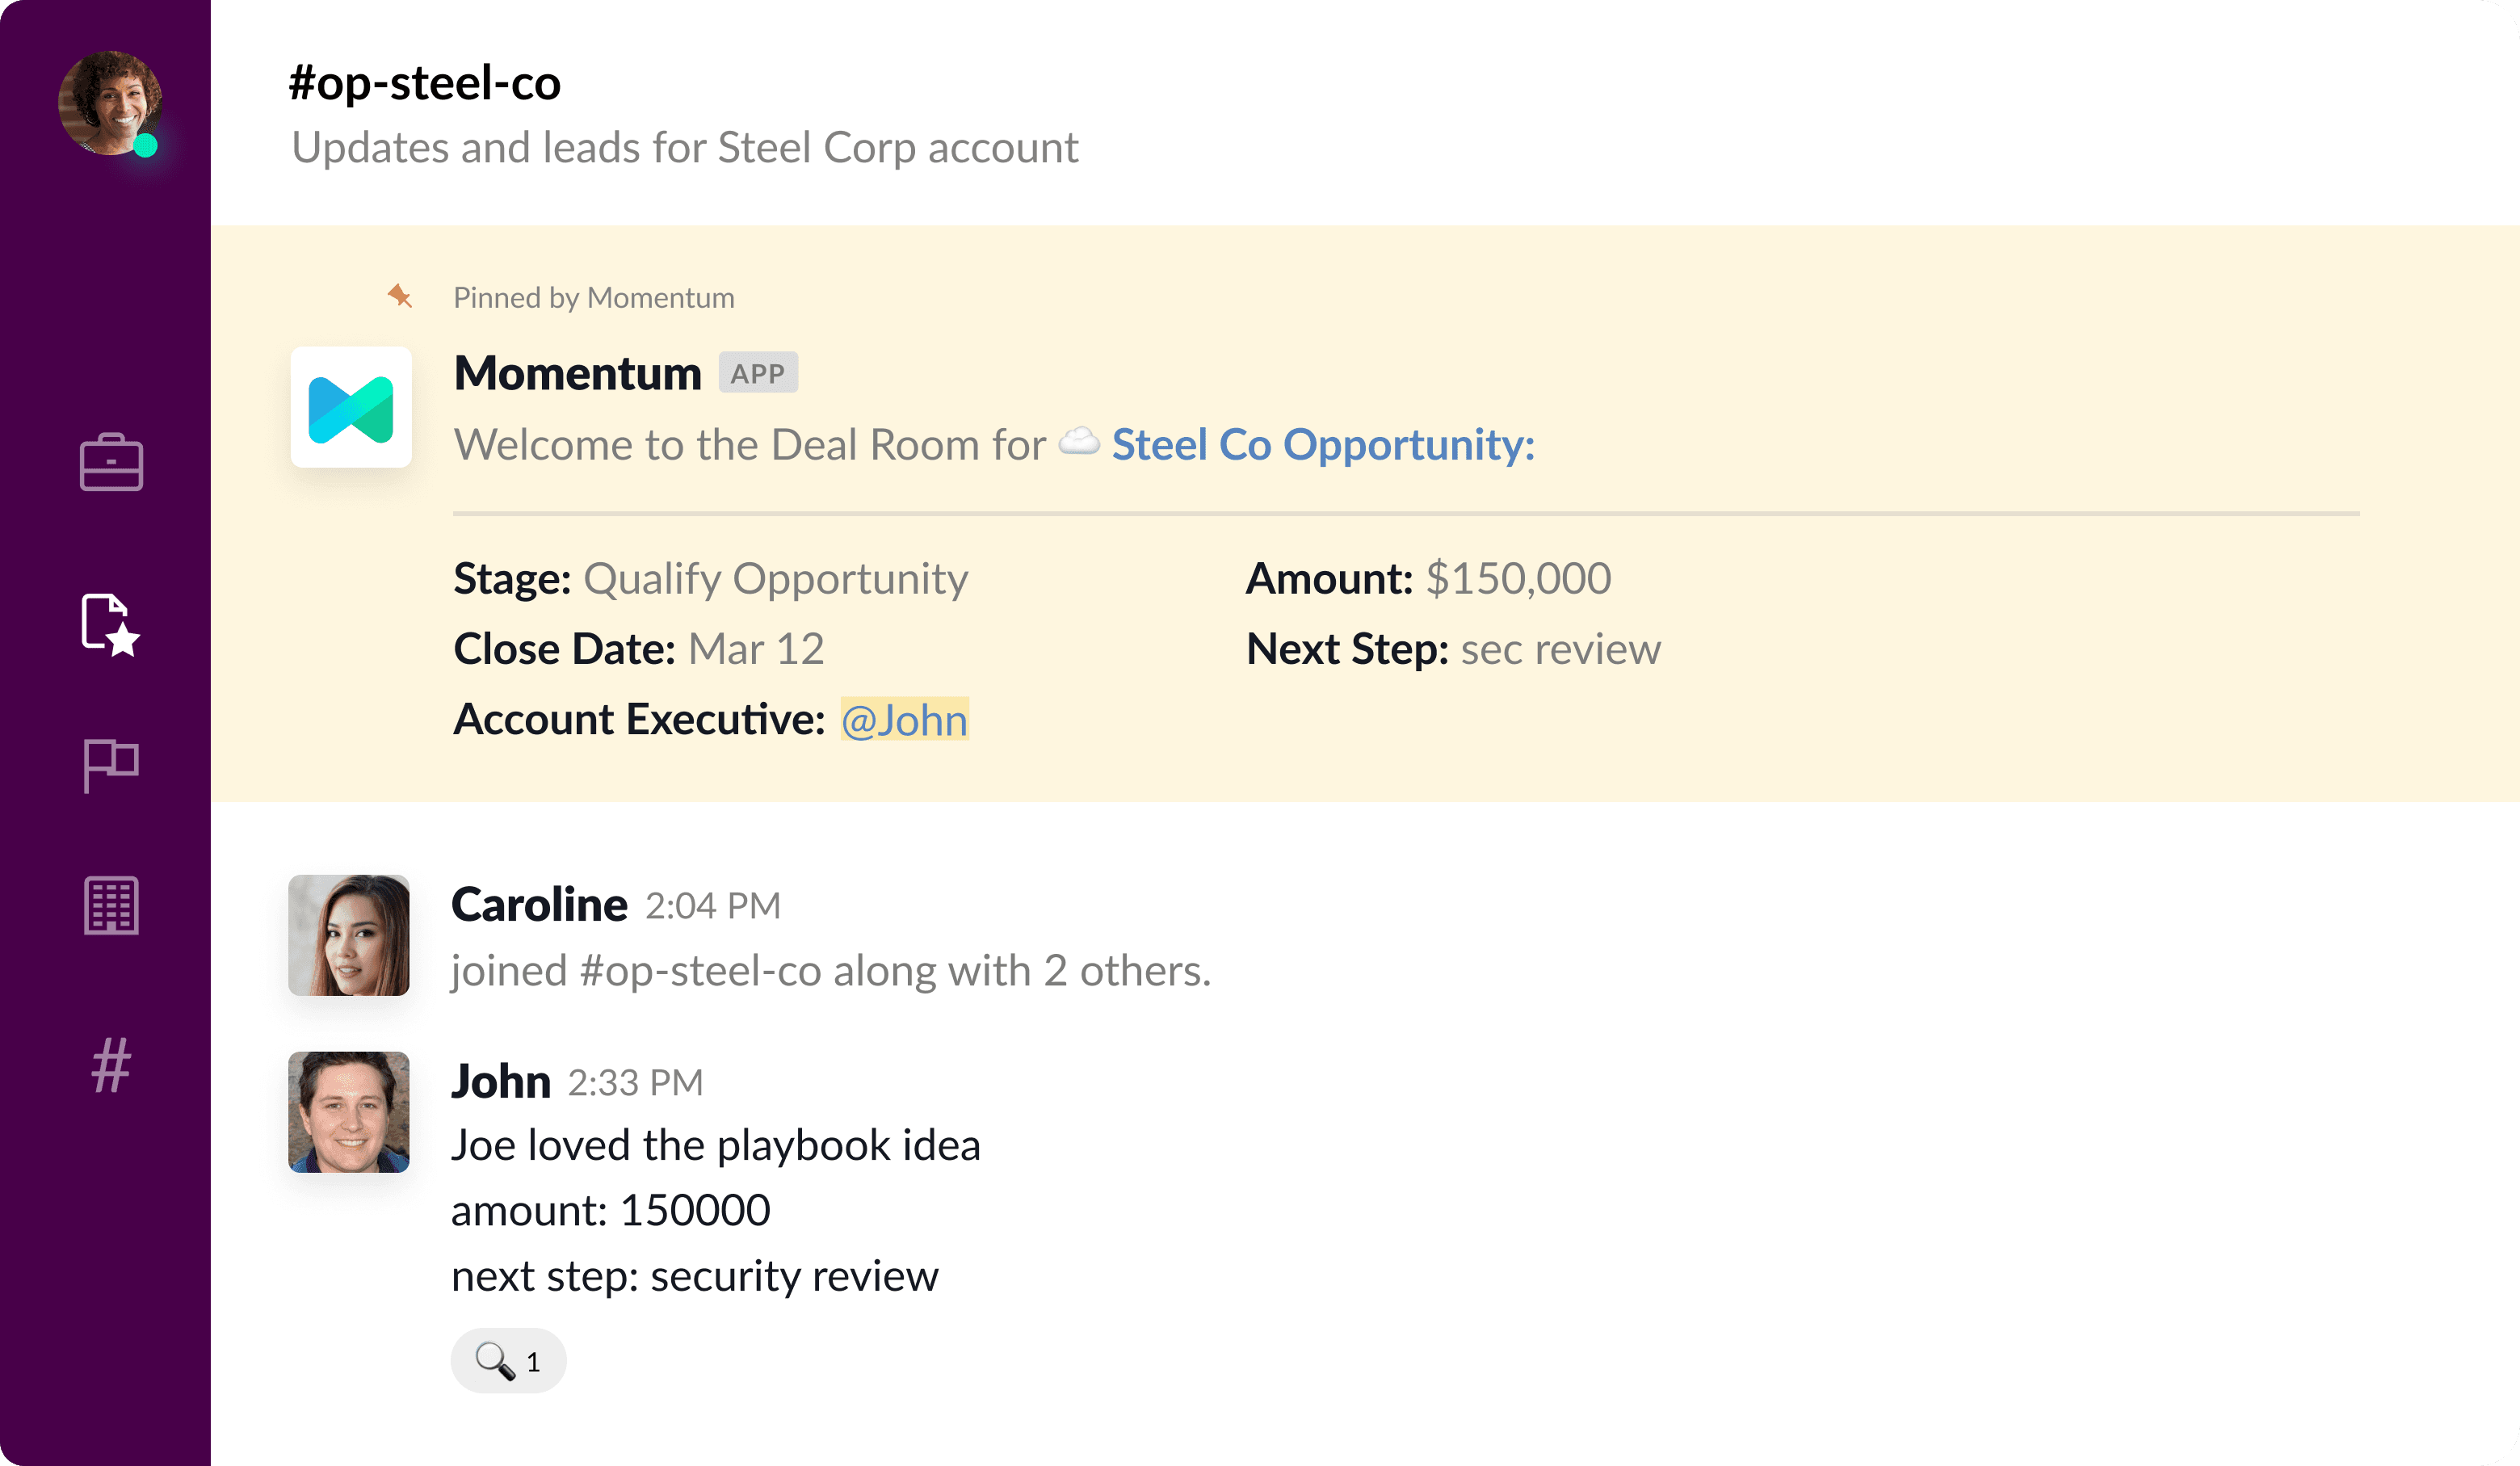
Task: Click 'Pinned by Momentum' label
Action: point(594,298)
